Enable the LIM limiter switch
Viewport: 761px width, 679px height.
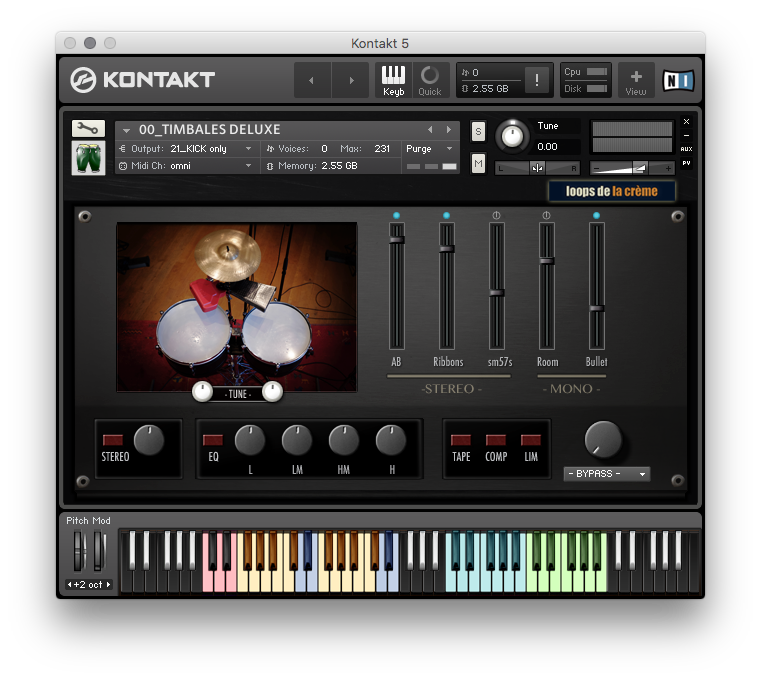point(531,440)
